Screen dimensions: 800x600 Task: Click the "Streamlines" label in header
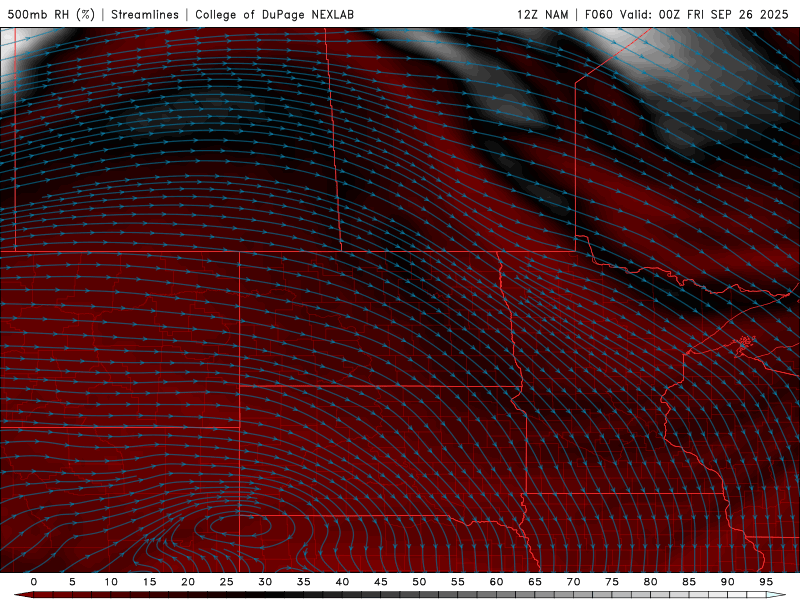pyautogui.click(x=145, y=14)
